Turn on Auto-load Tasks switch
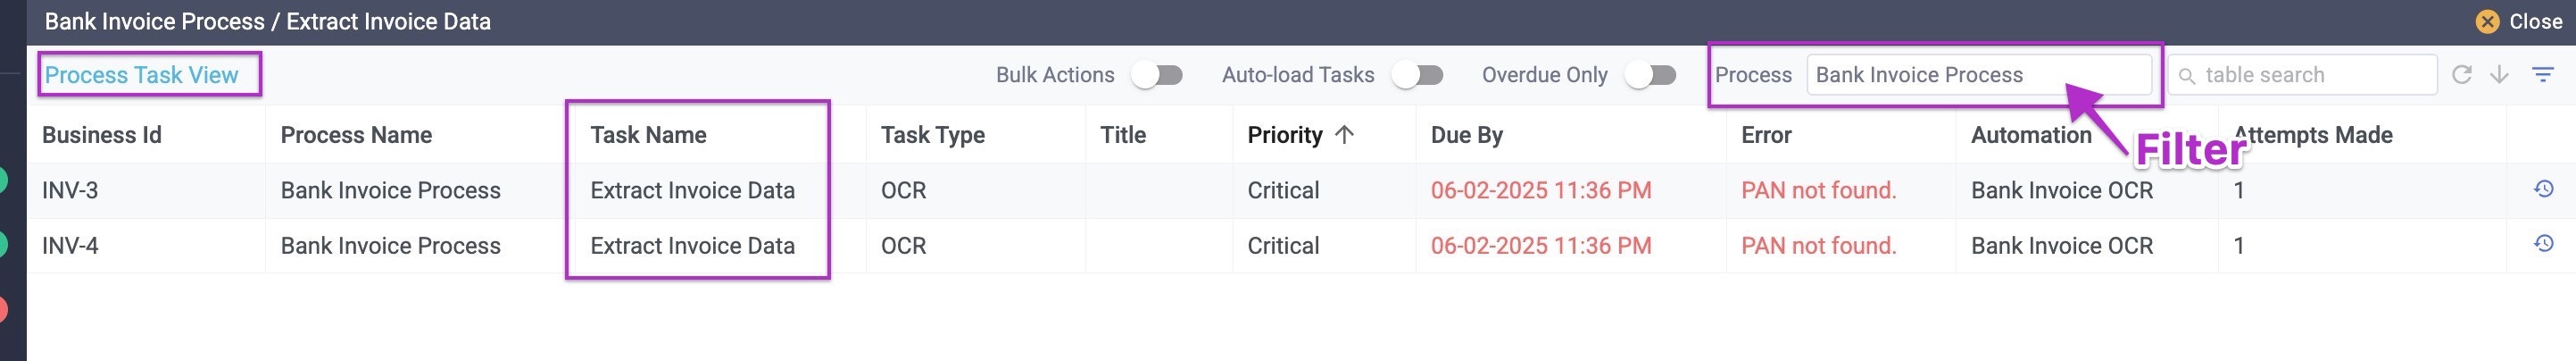This screenshot has height=361, width=2576. pos(1418,75)
